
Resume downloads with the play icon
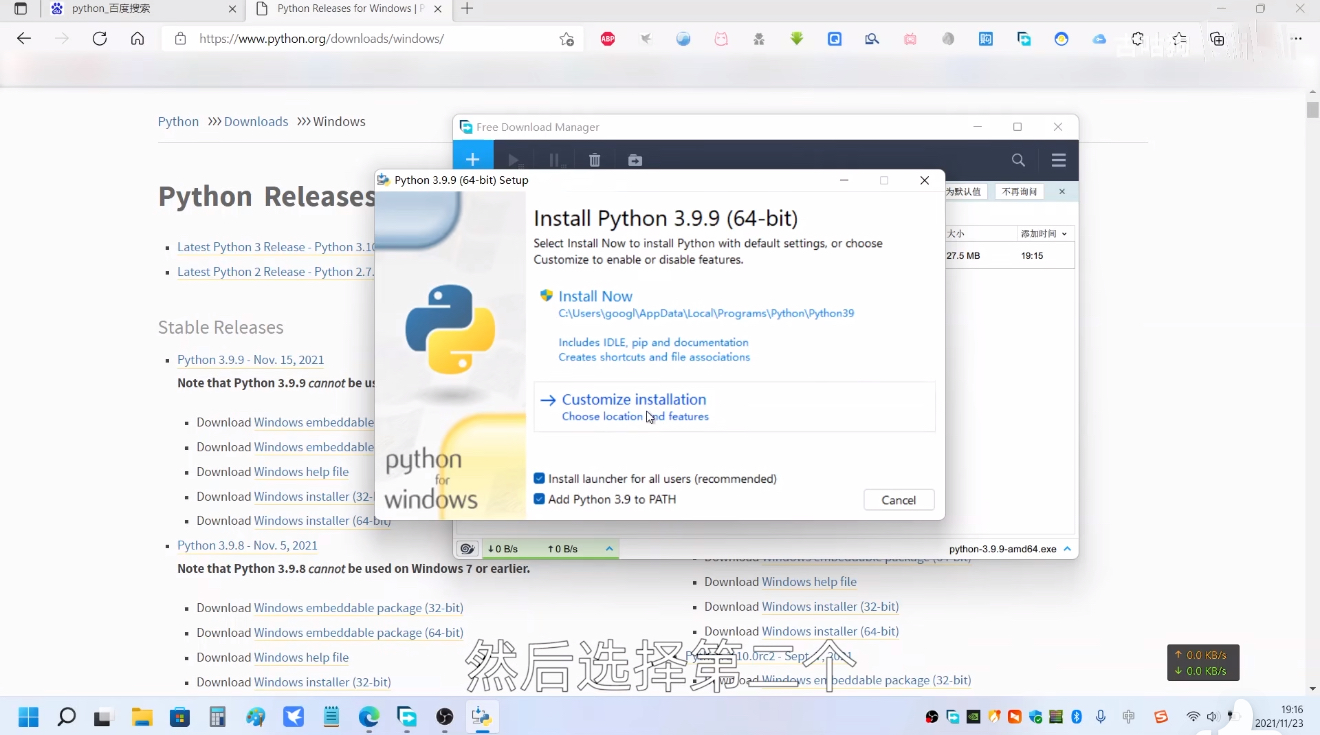coord(513,159)
